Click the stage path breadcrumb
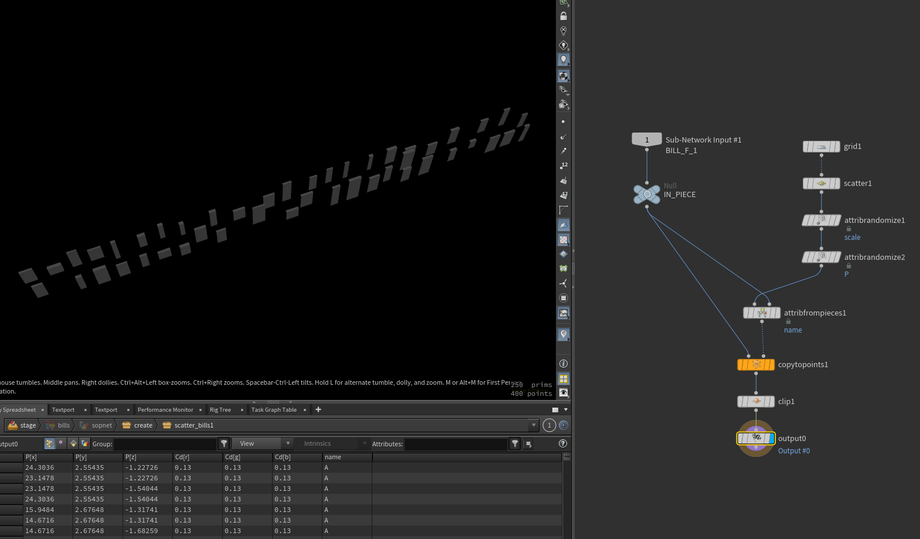 22,425
